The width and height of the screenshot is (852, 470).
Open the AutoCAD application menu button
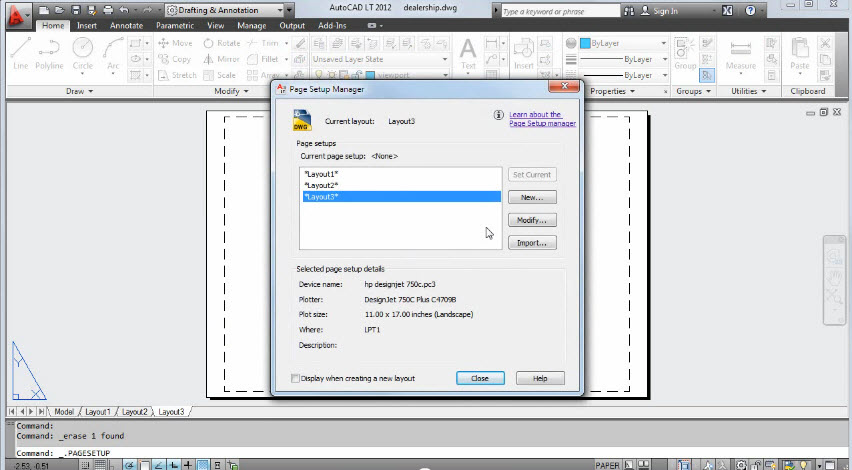point(17,14)
